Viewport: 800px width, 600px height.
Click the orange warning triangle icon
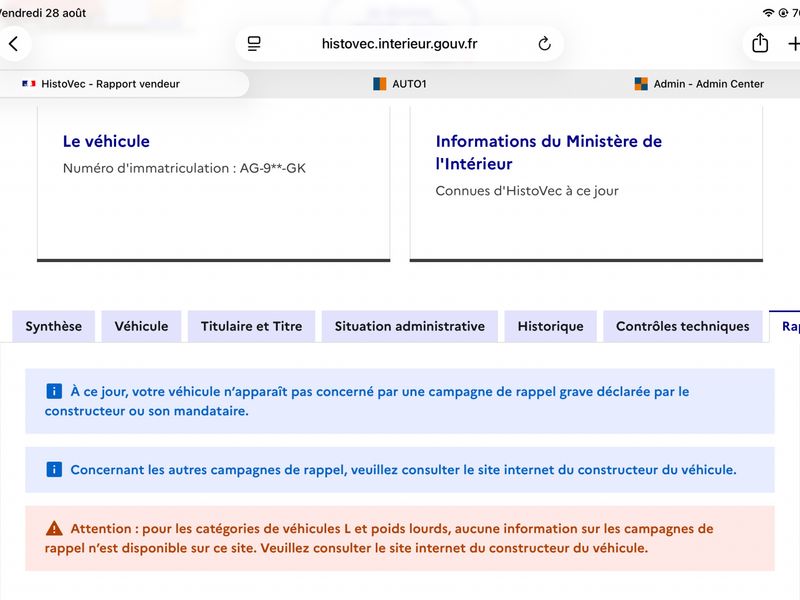(54, 529)
